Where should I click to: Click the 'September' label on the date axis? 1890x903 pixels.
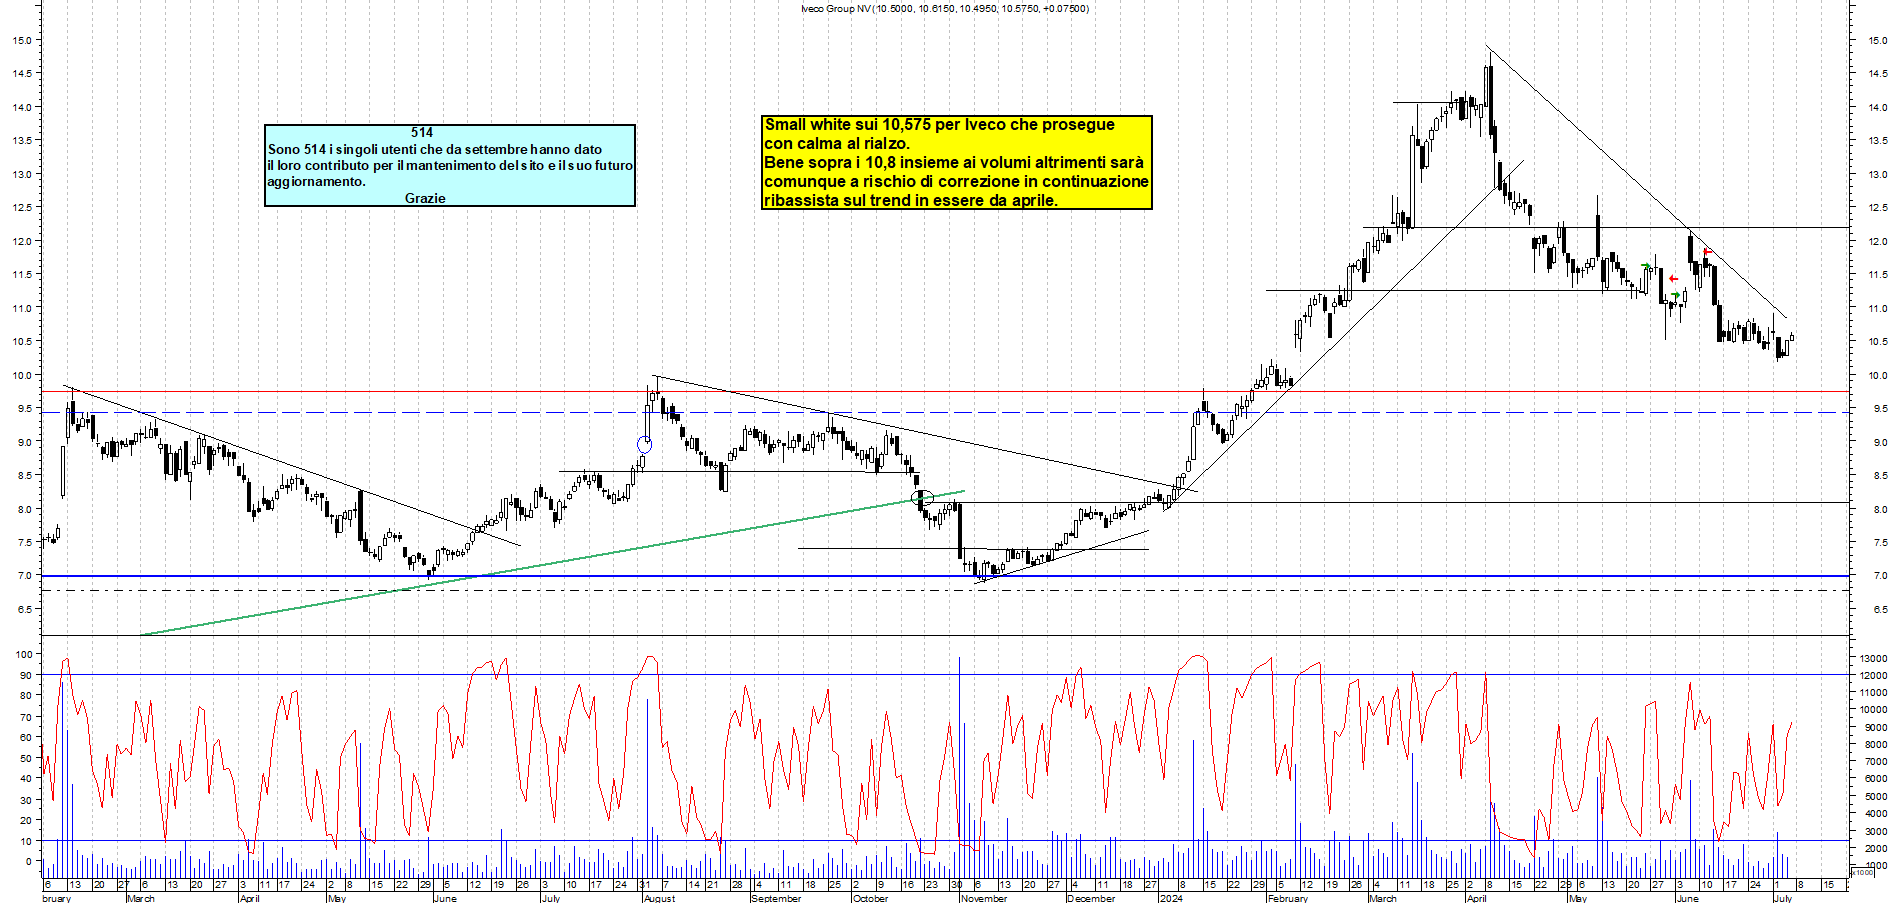coord(776,898)
